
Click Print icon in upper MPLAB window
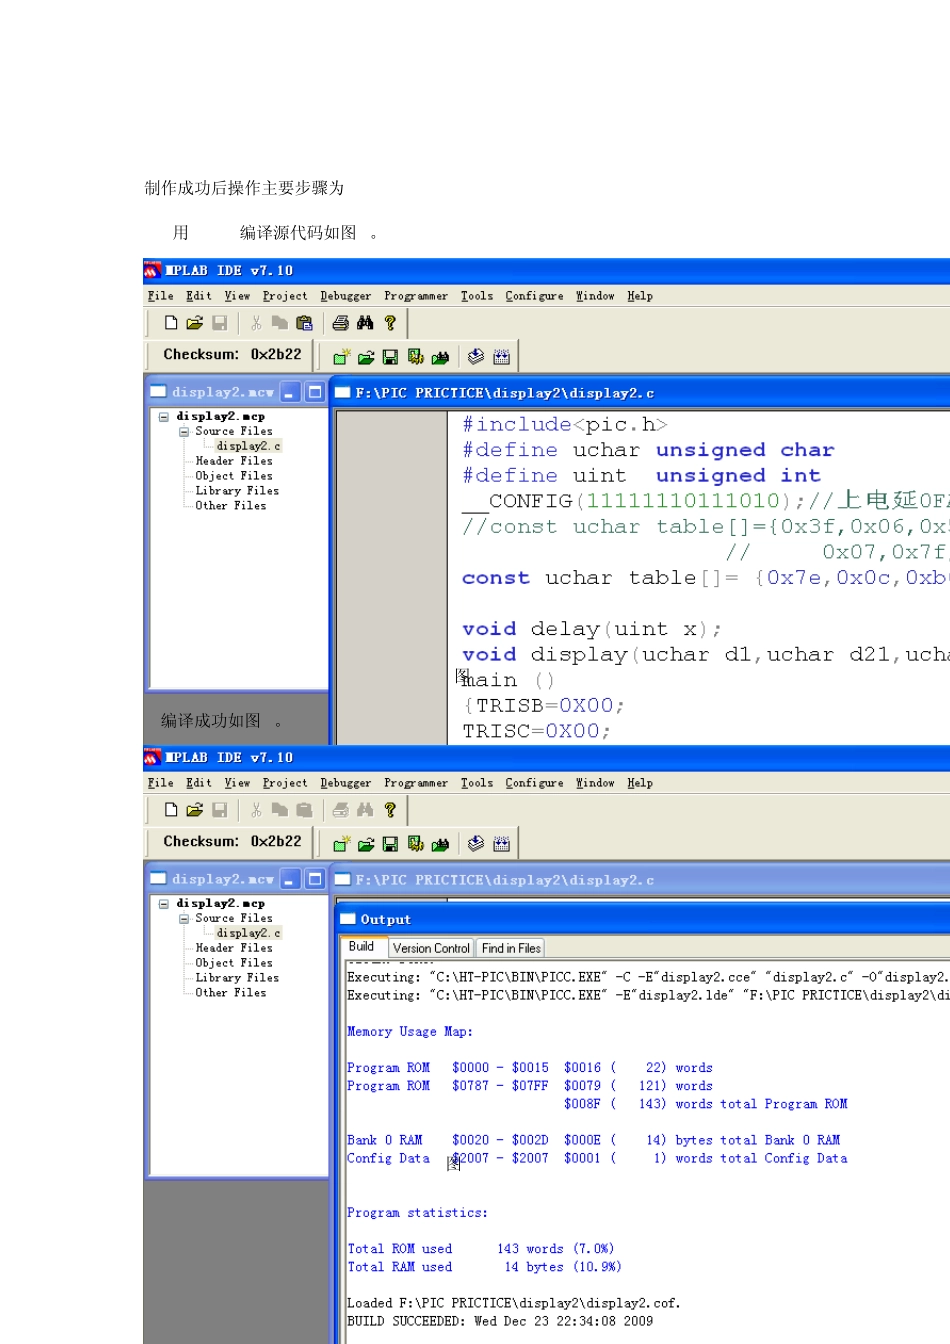tap(340, 323)
